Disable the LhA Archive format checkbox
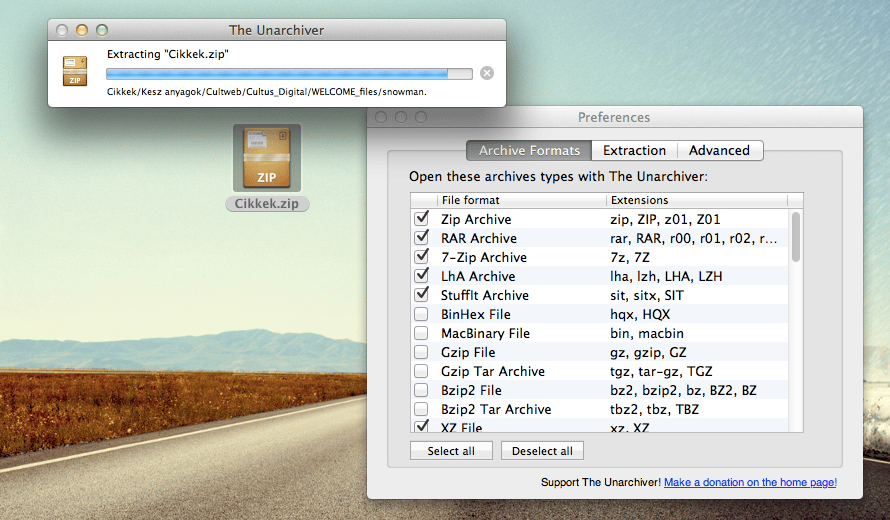 [x=421, y=275]
